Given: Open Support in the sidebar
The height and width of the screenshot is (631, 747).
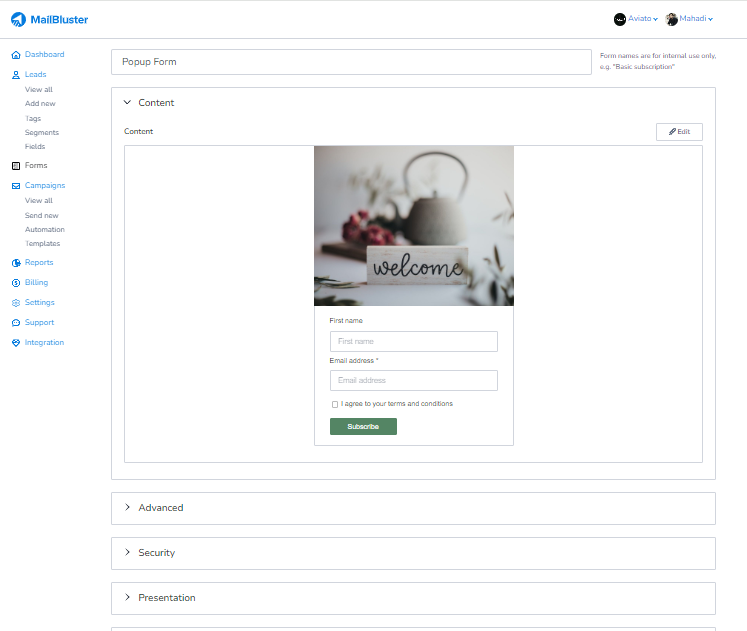Looking at the screenshot, I should tap(40, 322).
